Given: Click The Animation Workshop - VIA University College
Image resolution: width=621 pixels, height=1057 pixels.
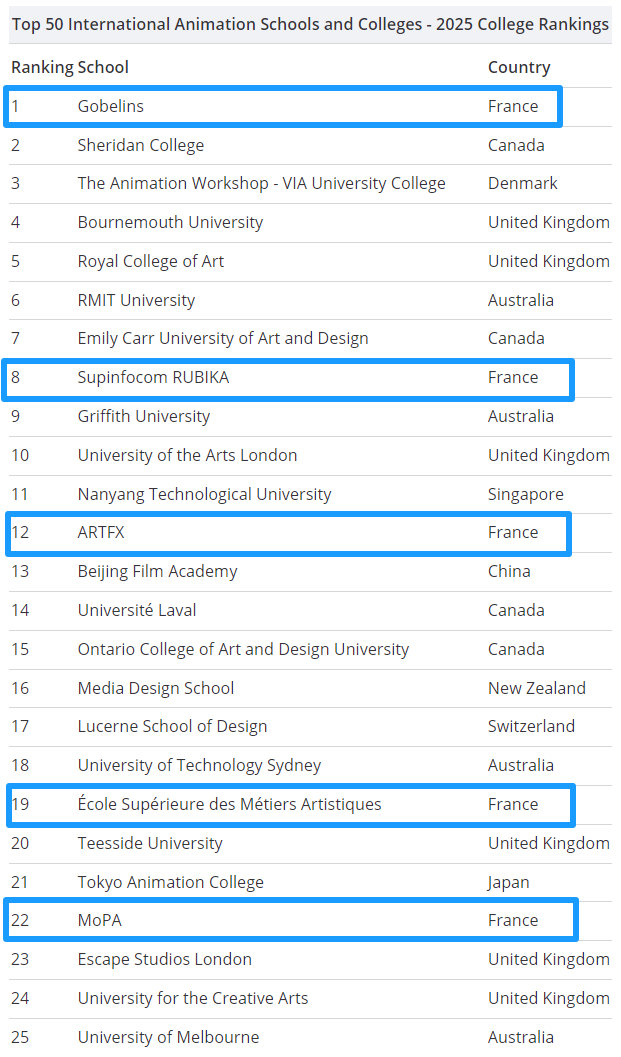Looking at the screenshot, I should [x=261, y=183].
